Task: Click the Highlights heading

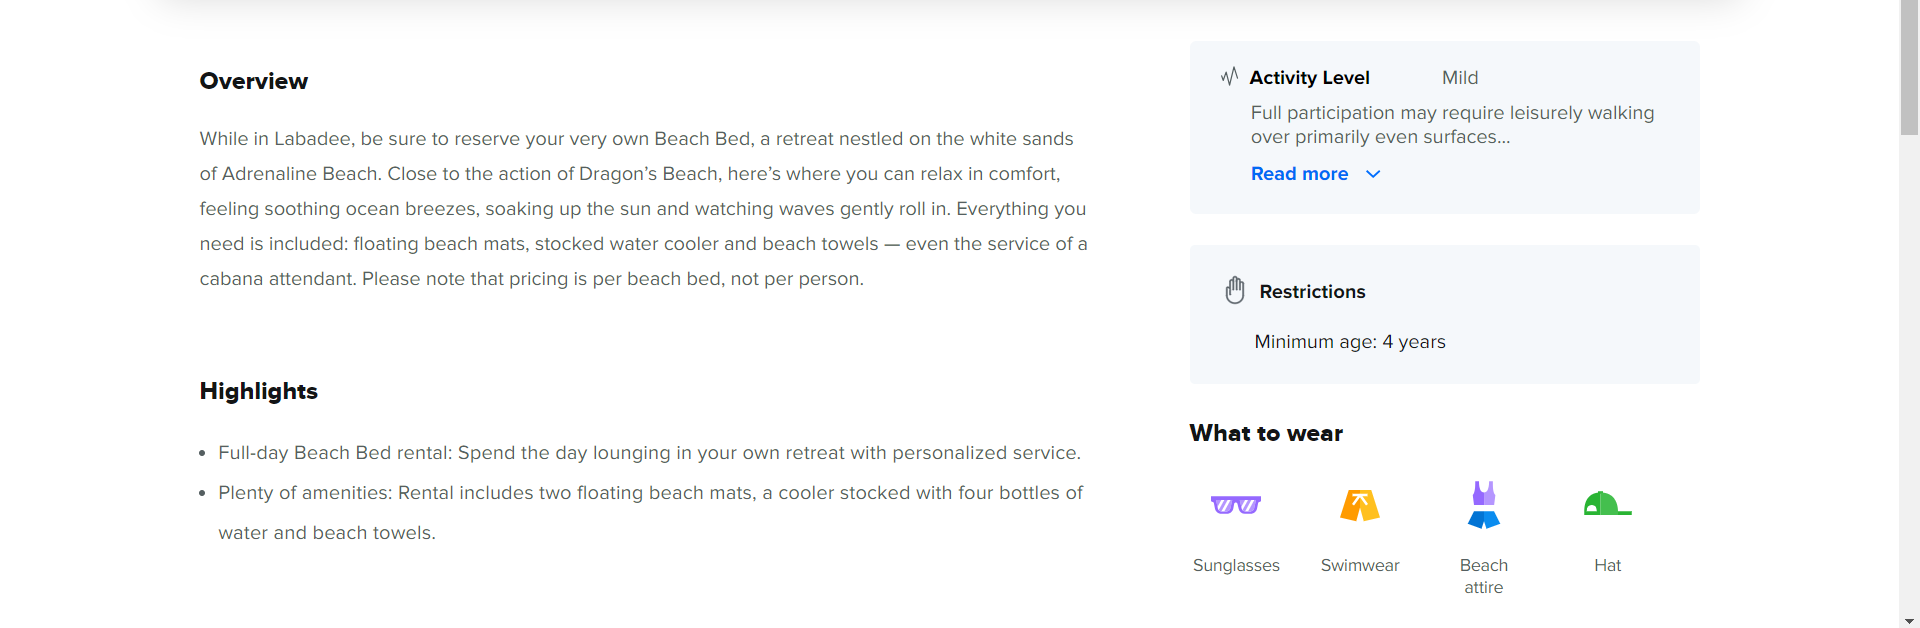Action: tap(258, 391)
